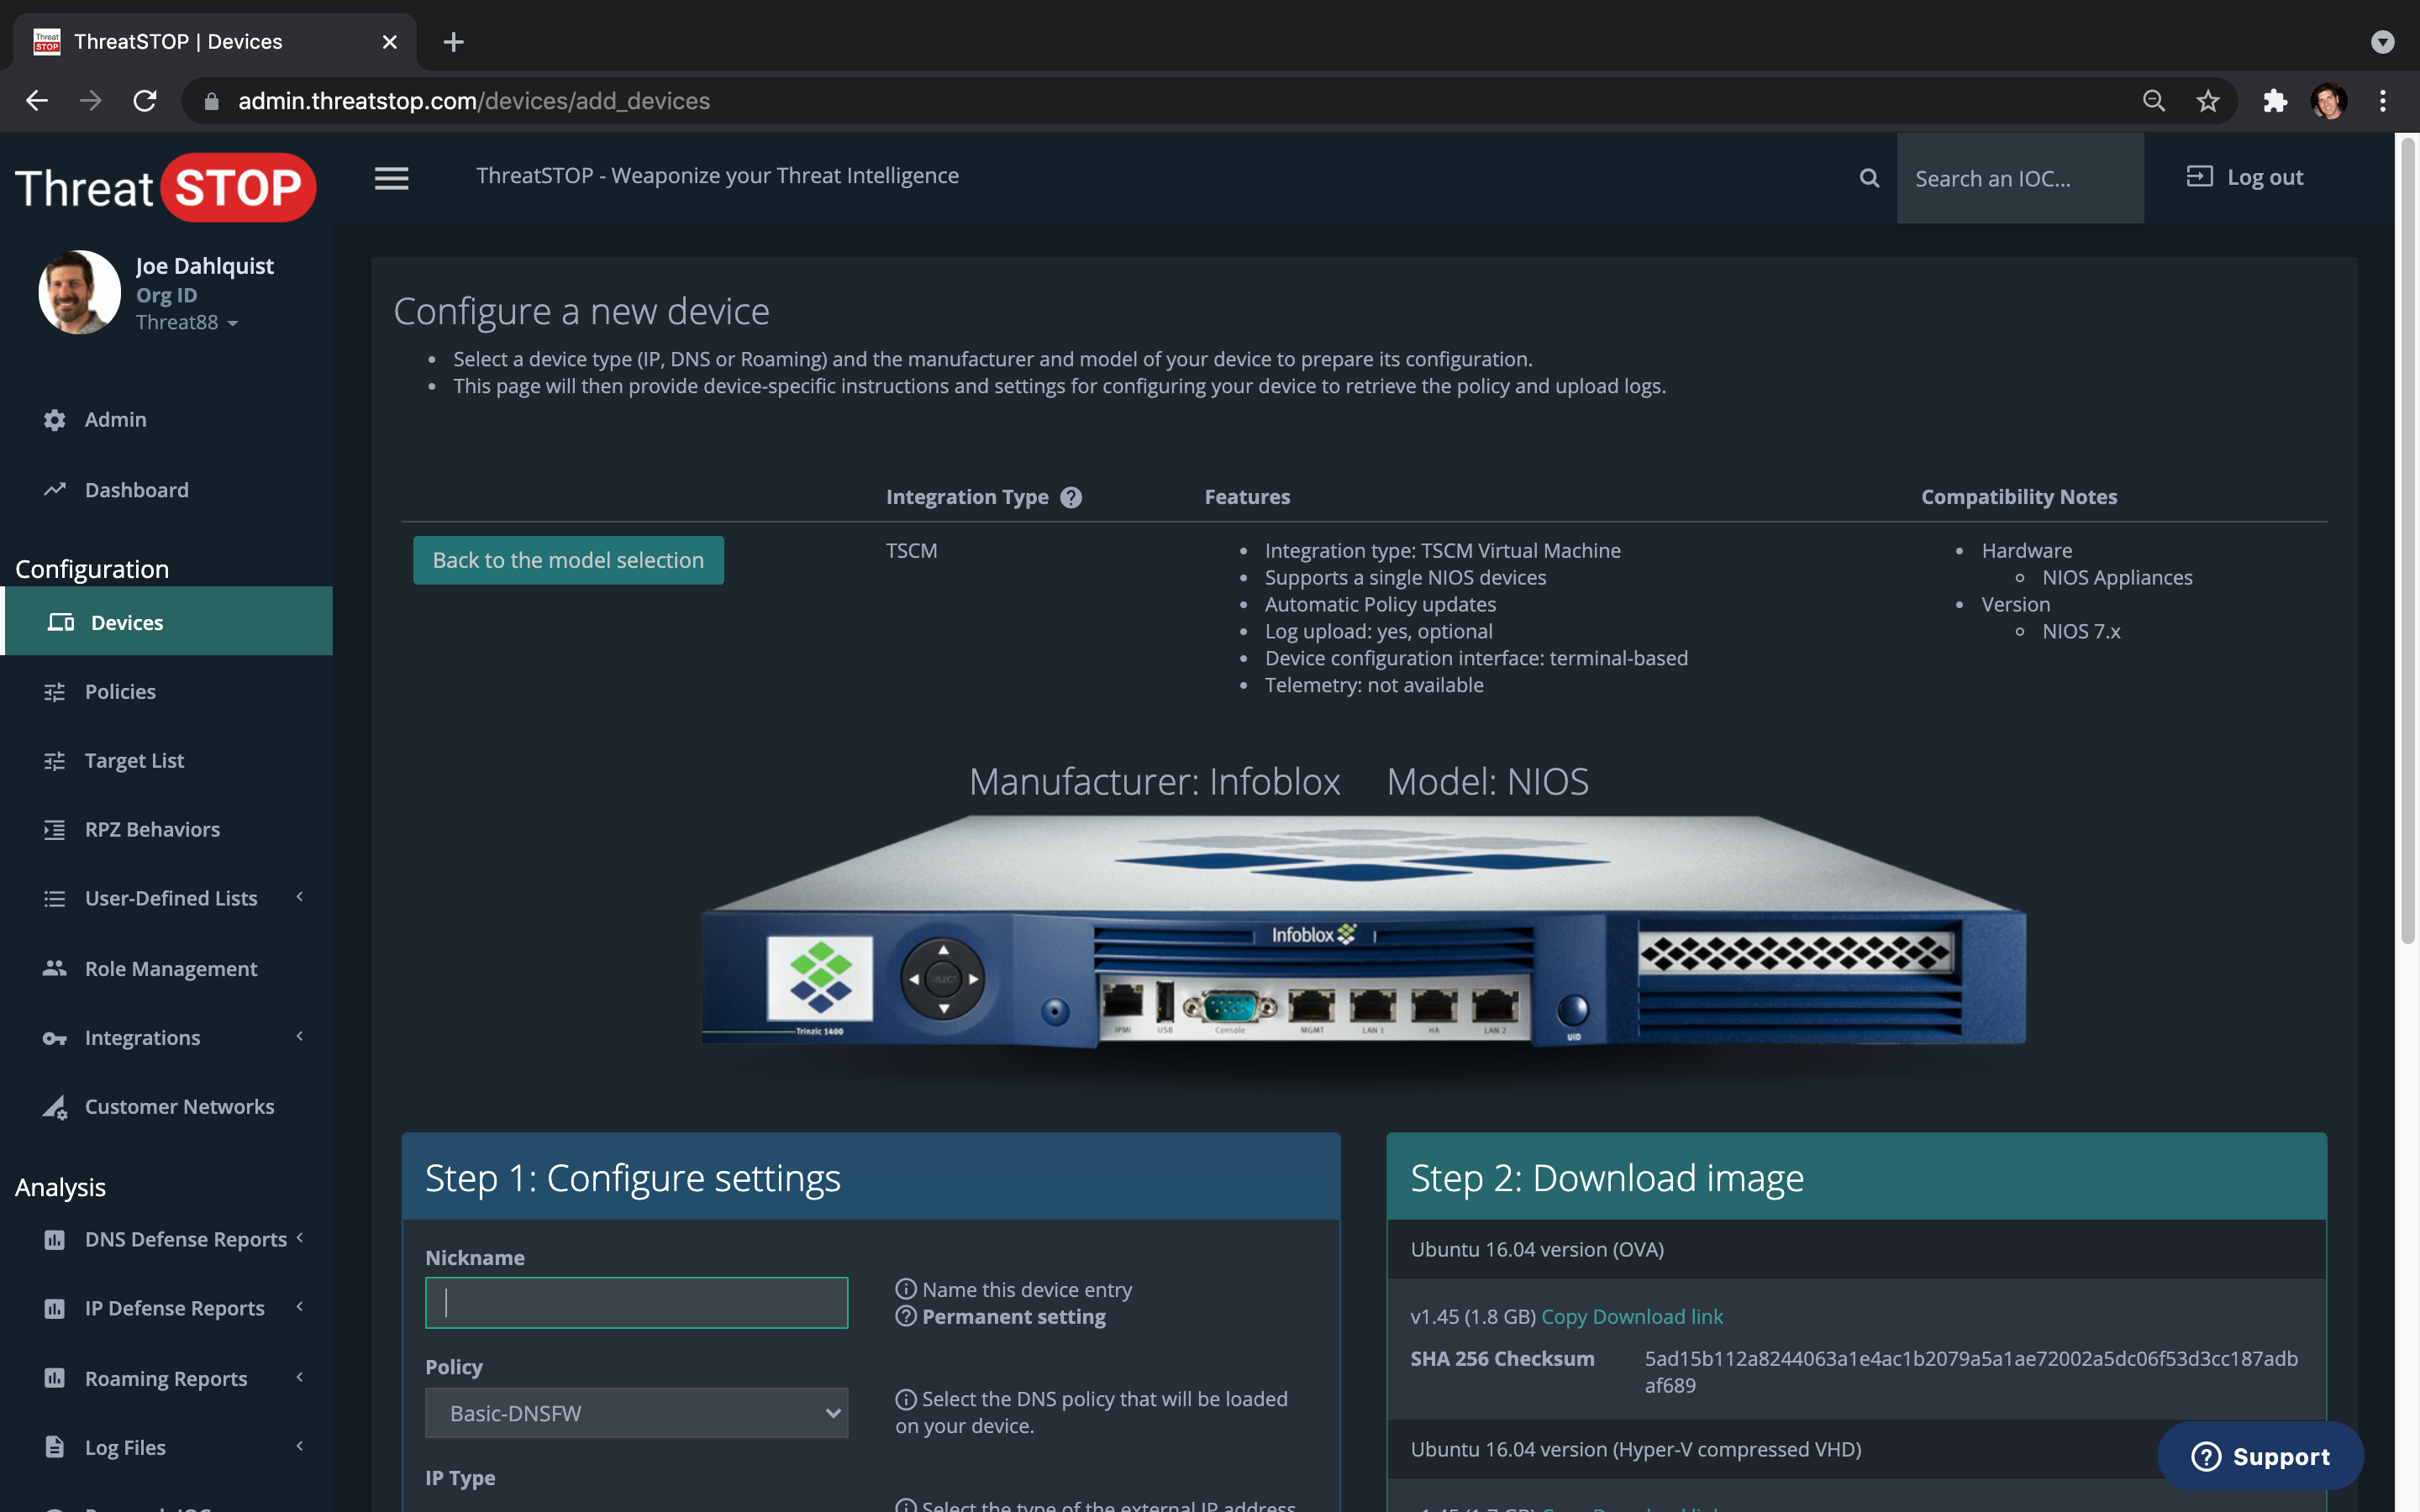Click Back to the model selection
This screenshot has width=2420, height=1512.
567,560
